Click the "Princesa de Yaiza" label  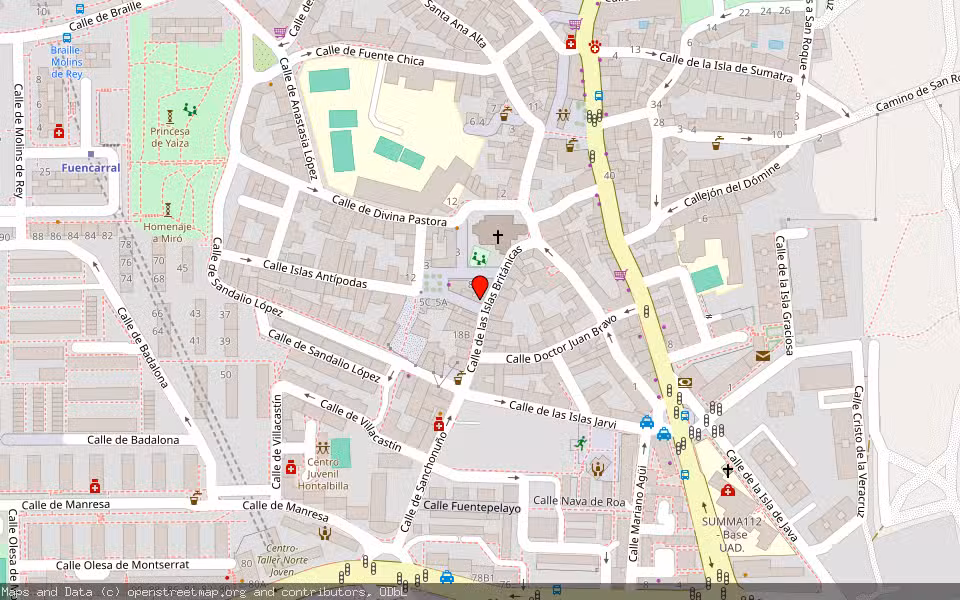pyautogui.click(x=170, y=137)
